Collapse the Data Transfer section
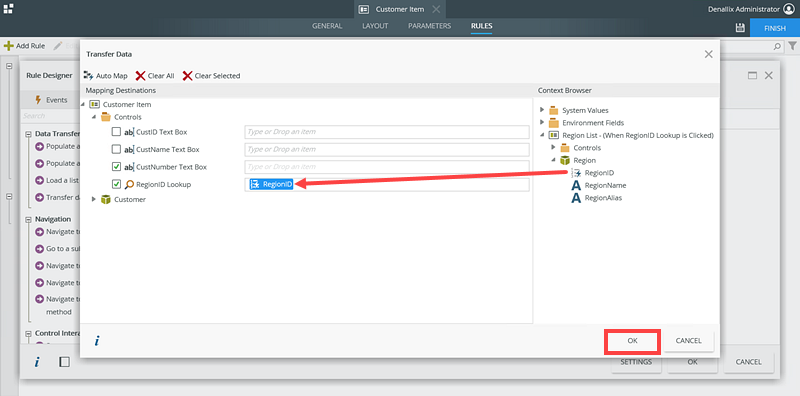Image resolution: width=800 pixels, height=396 pixels. coord(28,134)
